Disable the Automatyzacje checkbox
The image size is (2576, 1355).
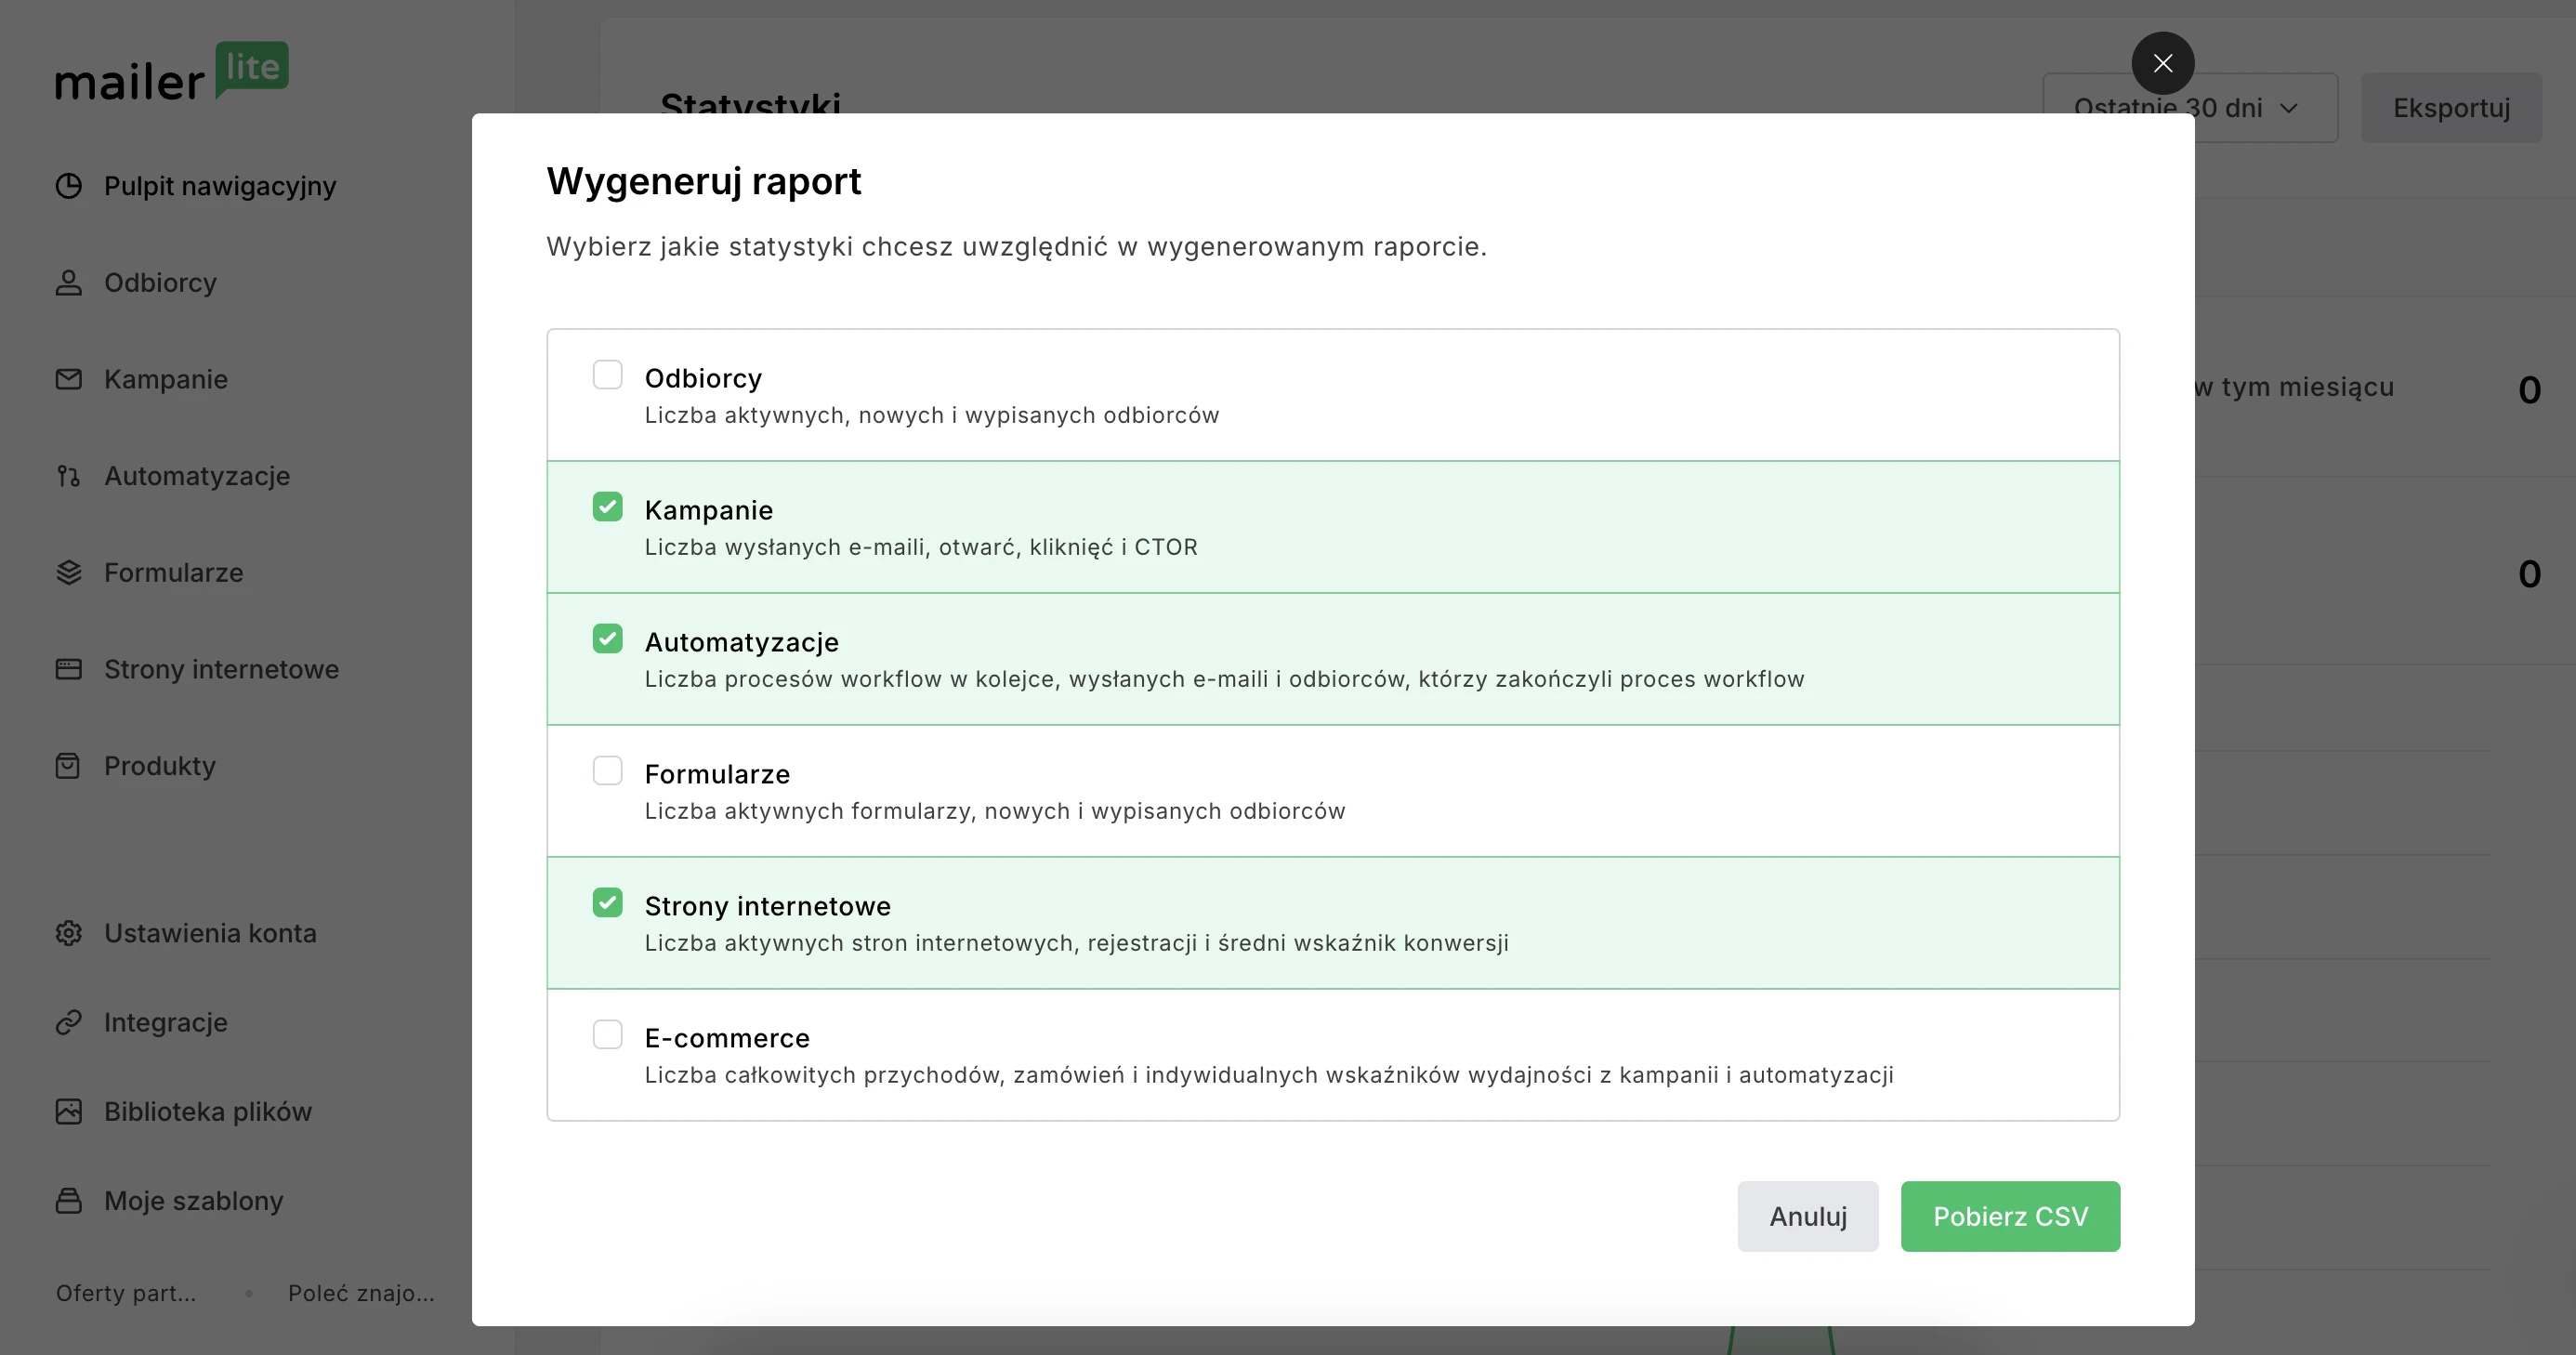pos(607,639)
